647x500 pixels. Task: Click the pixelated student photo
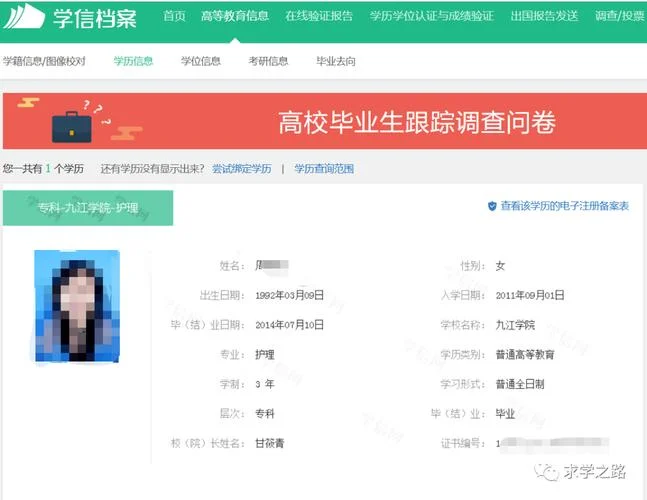pyautogui.click(x=77, y=306)
